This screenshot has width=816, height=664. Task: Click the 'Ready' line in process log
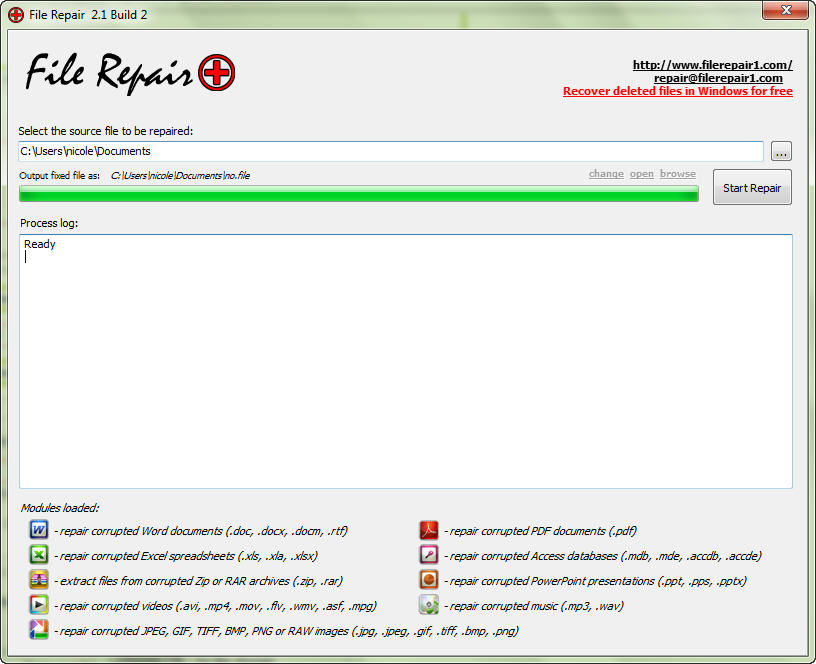click(40, 244)
